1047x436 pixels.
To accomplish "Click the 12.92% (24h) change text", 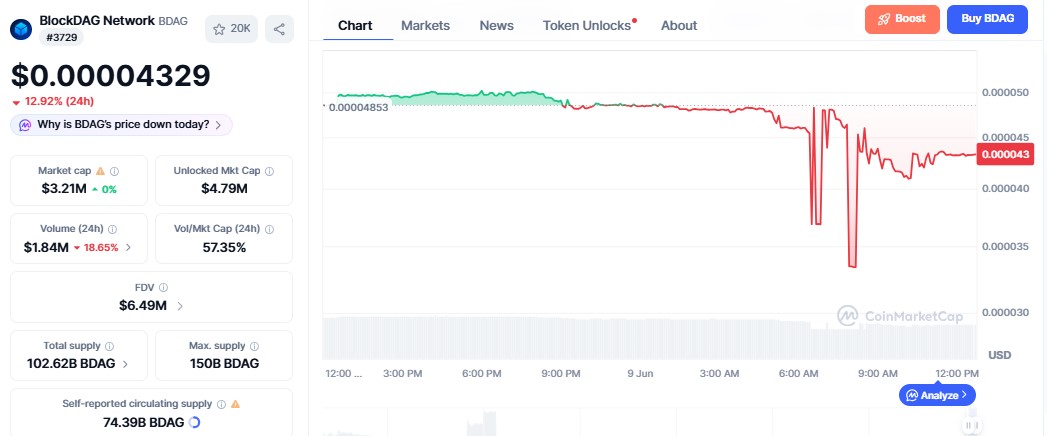I will point(59,101).
